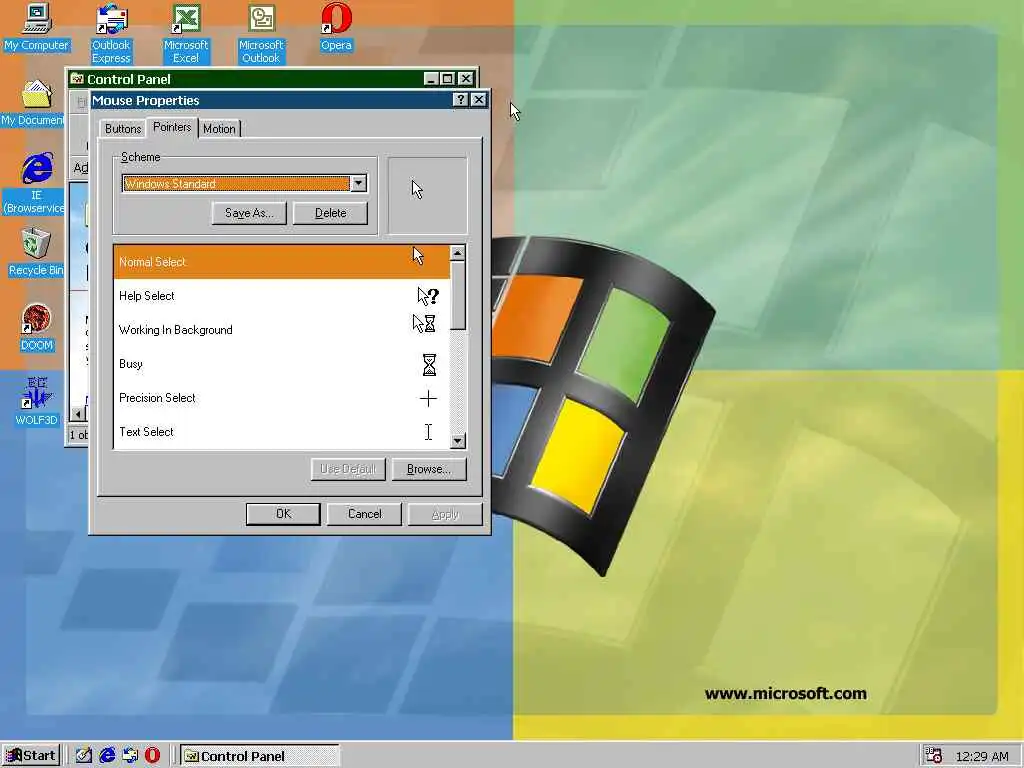Launch DOOM desktop shortcut
The width and height of the screenshot is (1024, 768).
pyautogui.click(x=37, y=327)
